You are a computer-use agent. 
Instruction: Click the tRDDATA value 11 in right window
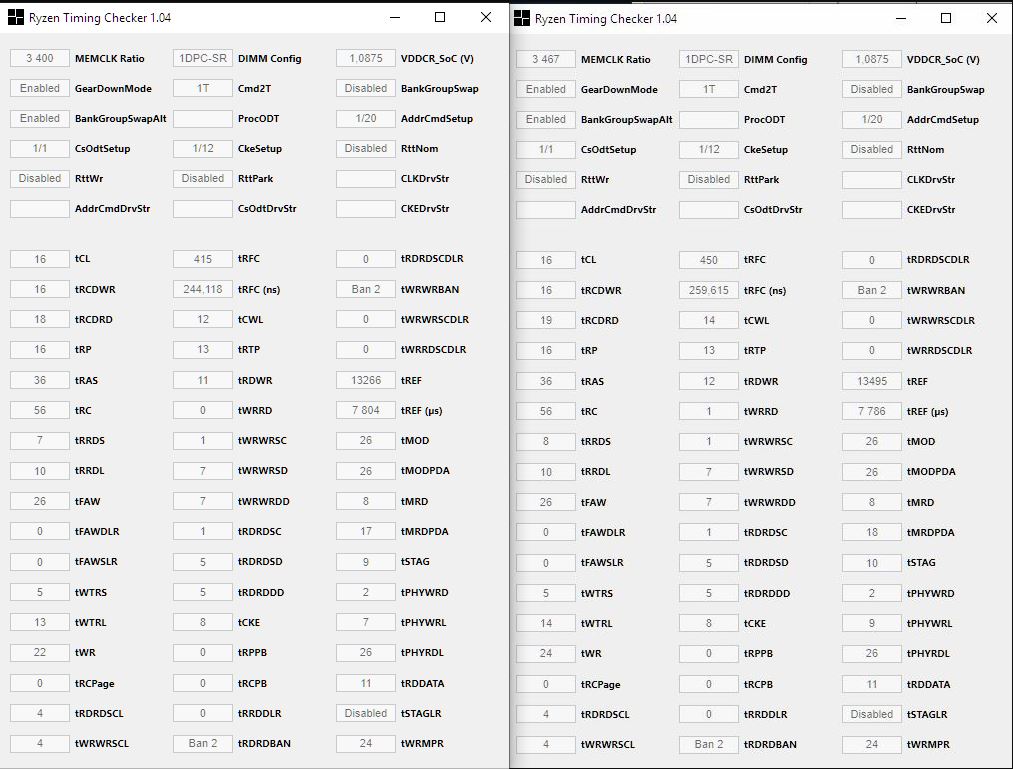click(872, 684)
